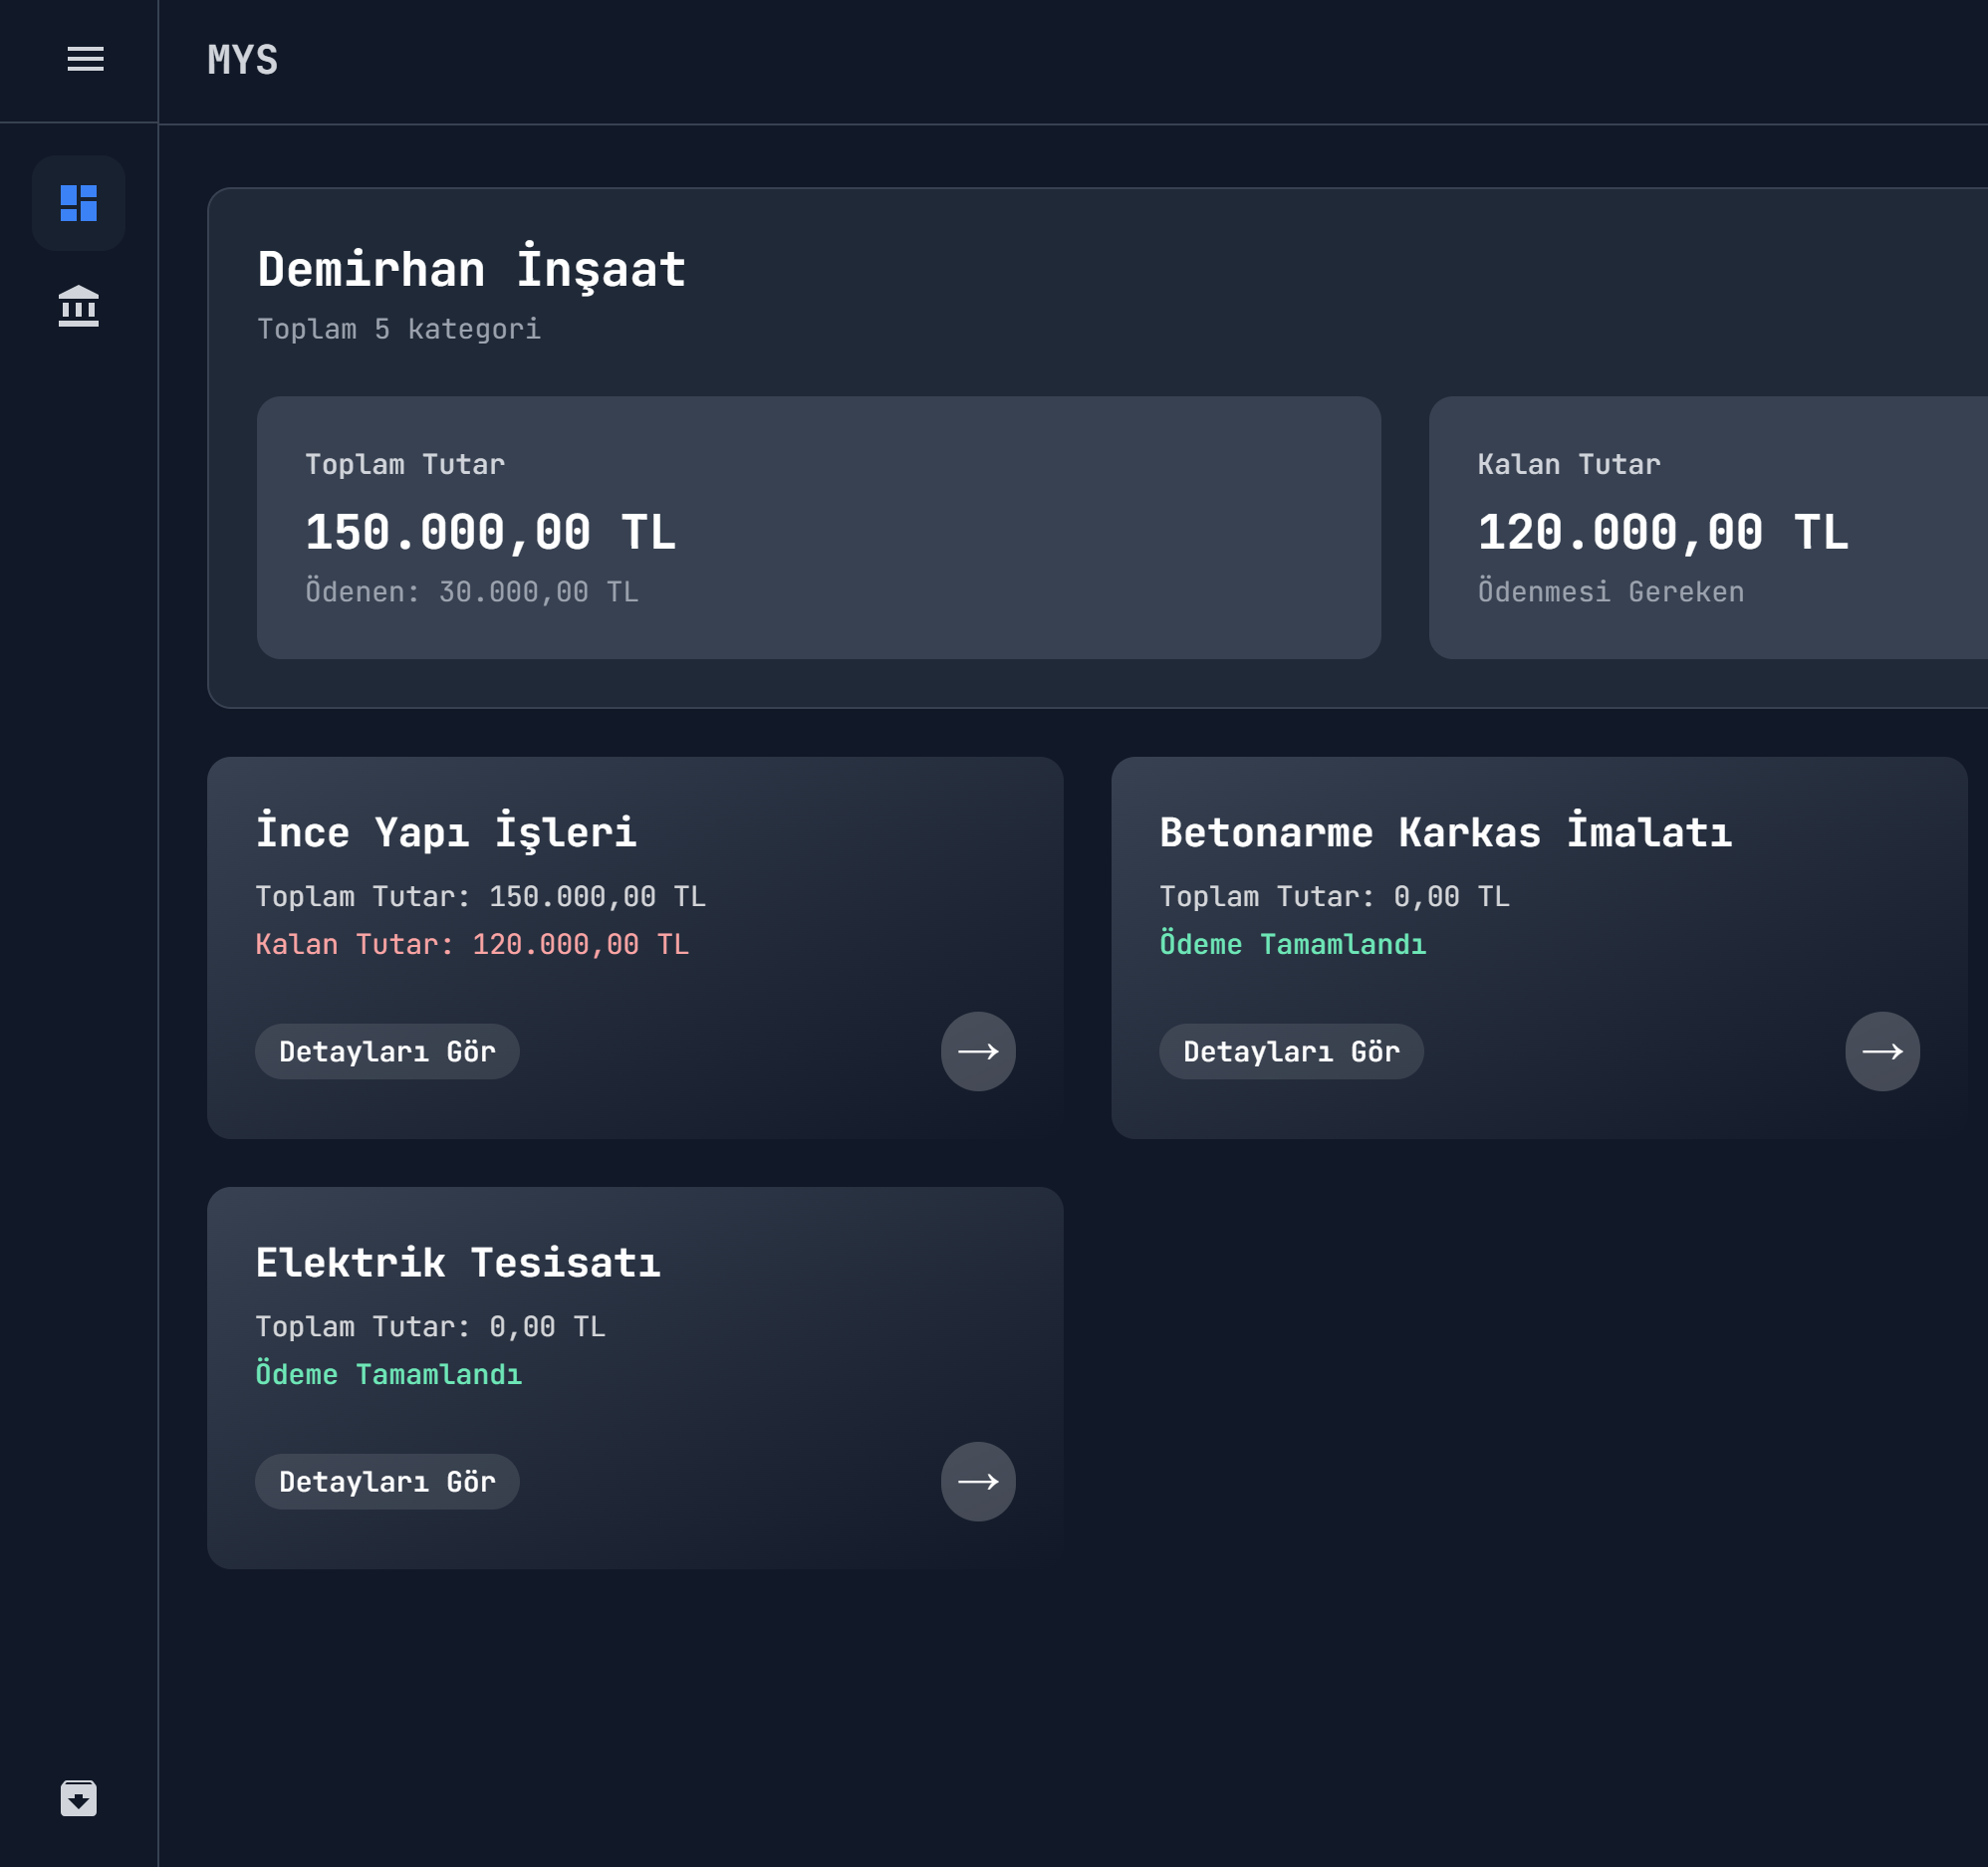
Task: Click the MYS app title
Action: [x=242, y=60]
